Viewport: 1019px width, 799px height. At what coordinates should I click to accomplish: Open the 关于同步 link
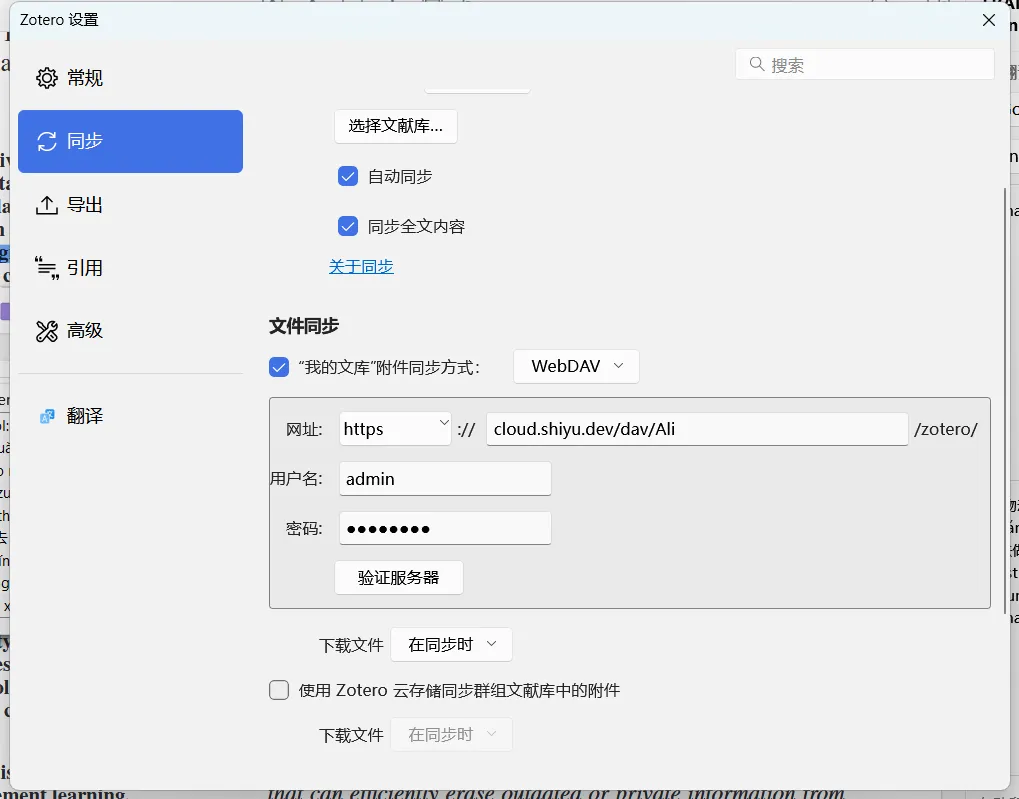[x=361, y=267]
